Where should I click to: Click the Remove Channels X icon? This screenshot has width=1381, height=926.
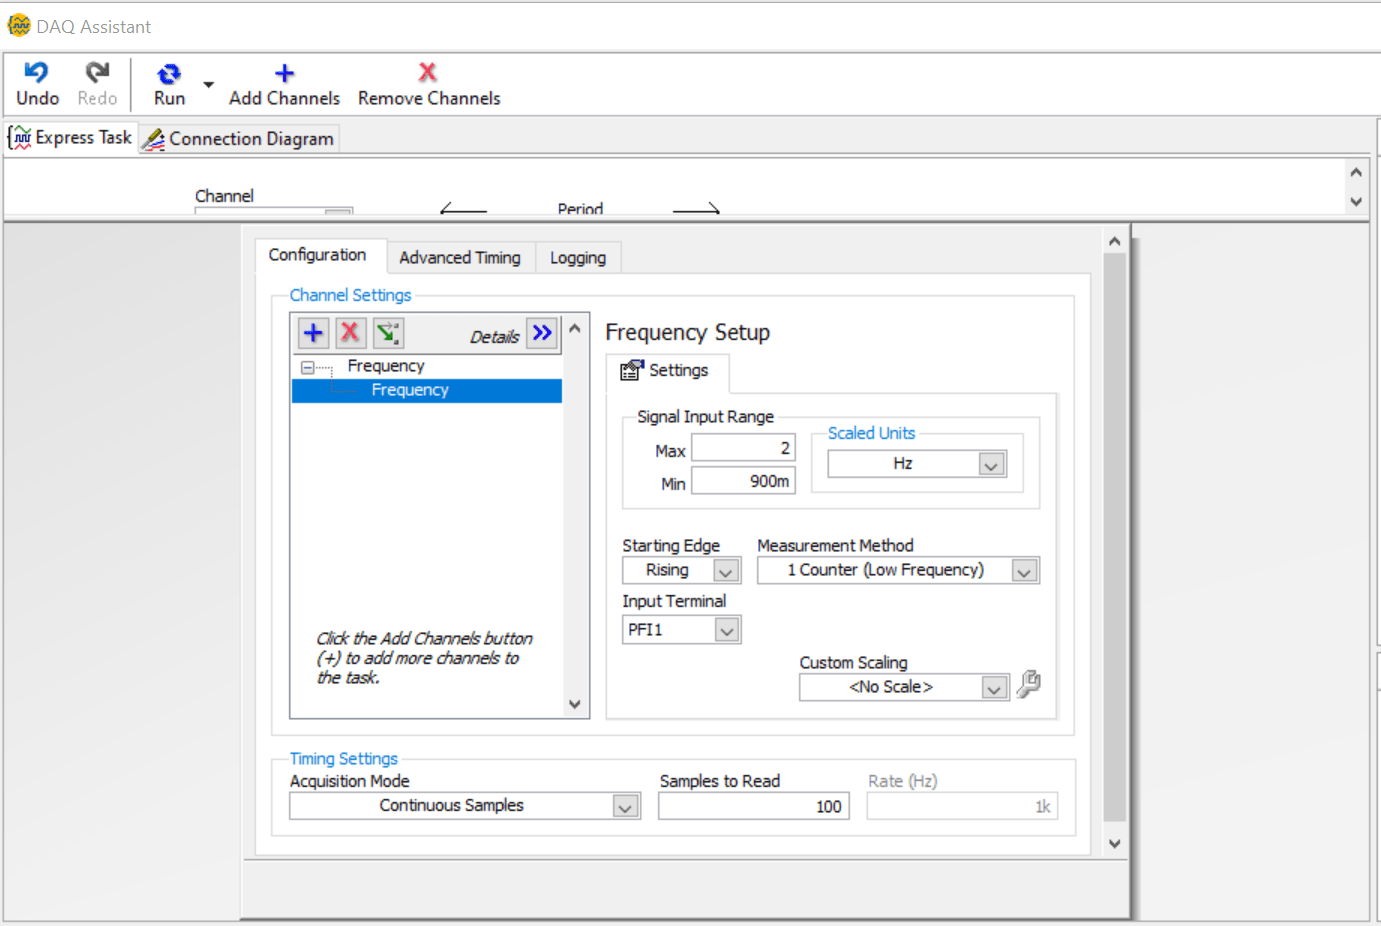click(428, 72)
